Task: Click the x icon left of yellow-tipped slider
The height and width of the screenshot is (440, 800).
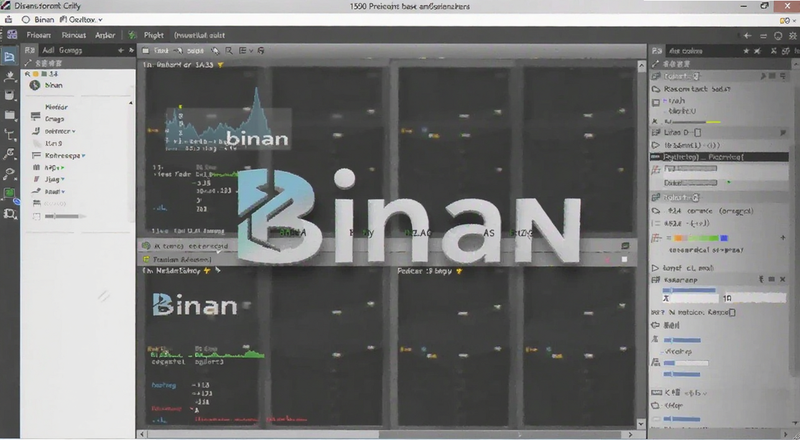Action: [655, 121]
